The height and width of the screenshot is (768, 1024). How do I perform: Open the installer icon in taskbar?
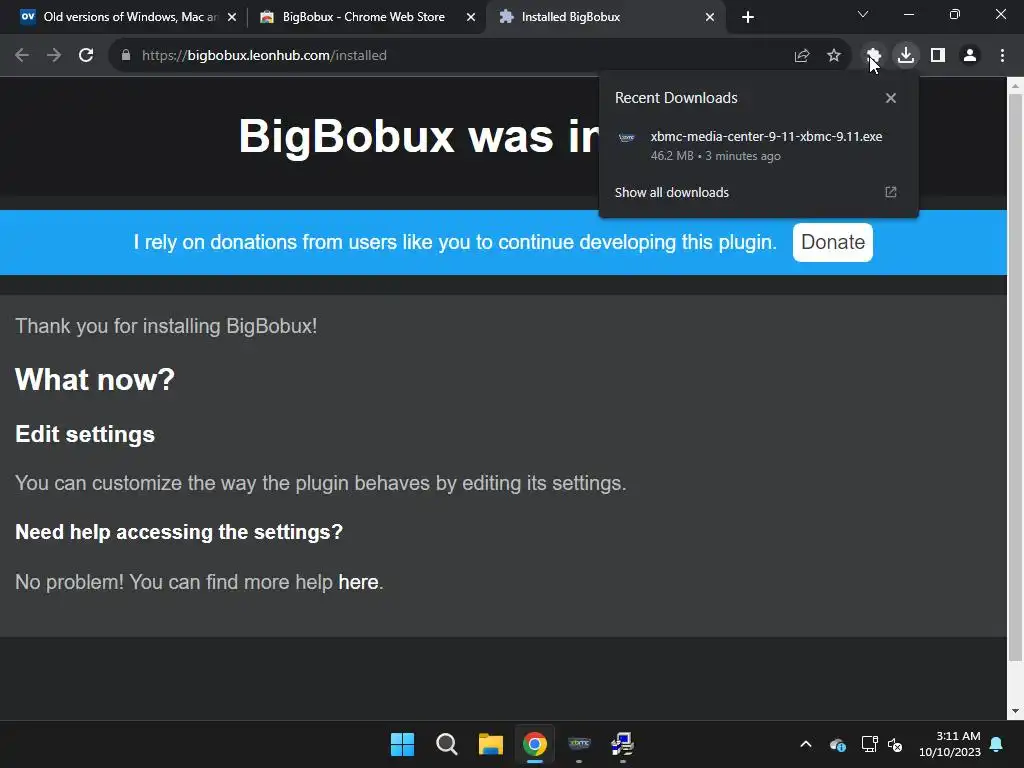click(x=623, y=744)
